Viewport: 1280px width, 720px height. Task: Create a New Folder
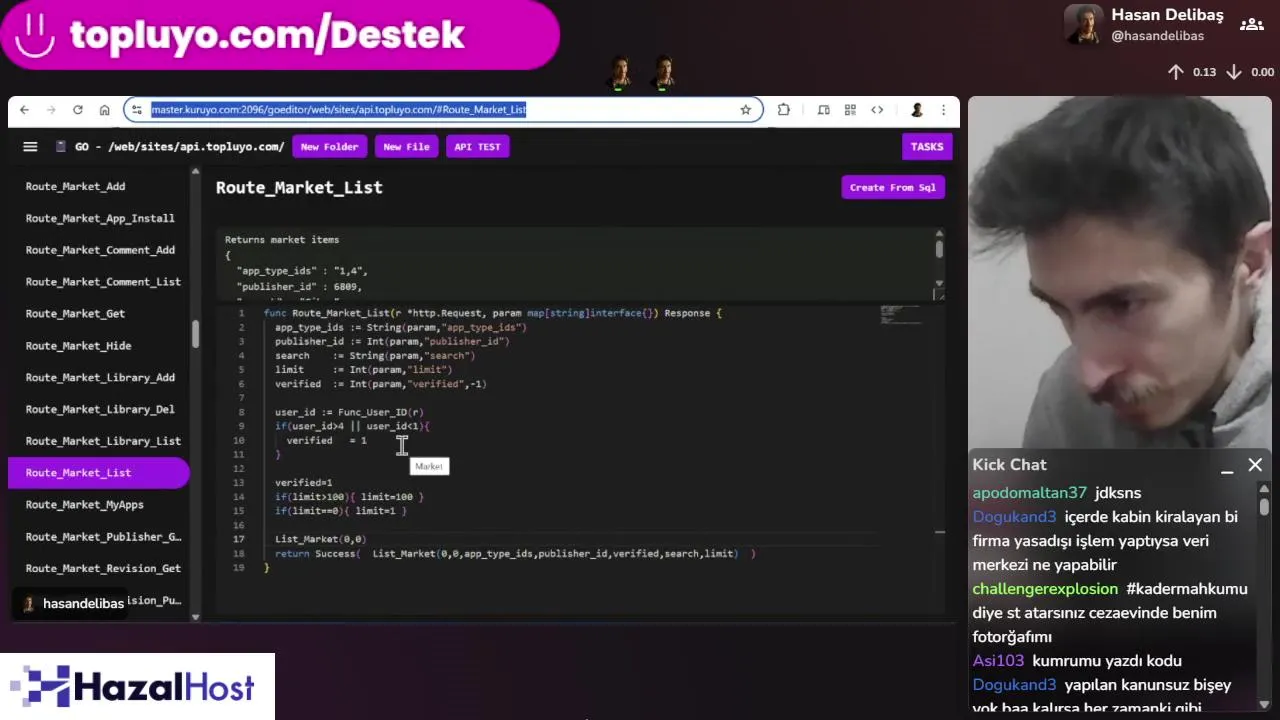click(x=329, y=147)
